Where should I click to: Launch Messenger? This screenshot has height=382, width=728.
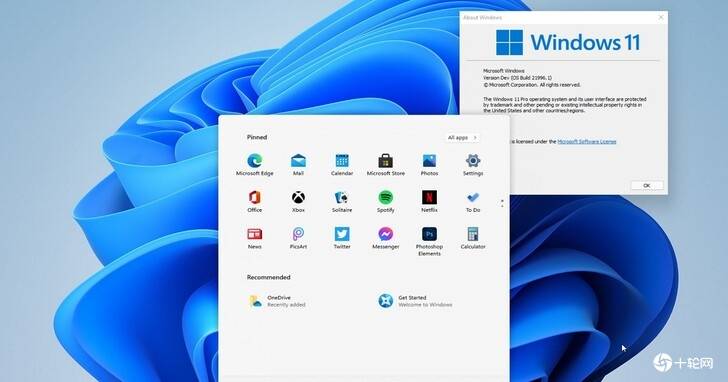(385, 238)
